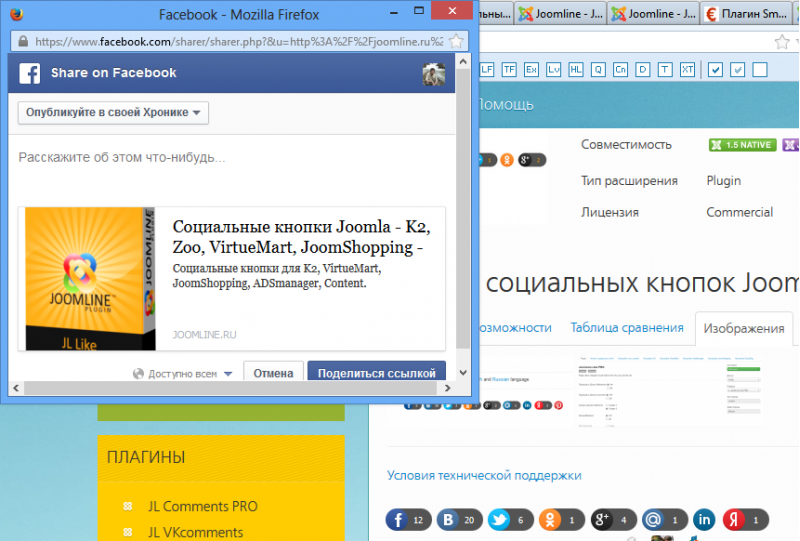
Task: Click the Facebook logo in share dialog header
Action: 30,73
